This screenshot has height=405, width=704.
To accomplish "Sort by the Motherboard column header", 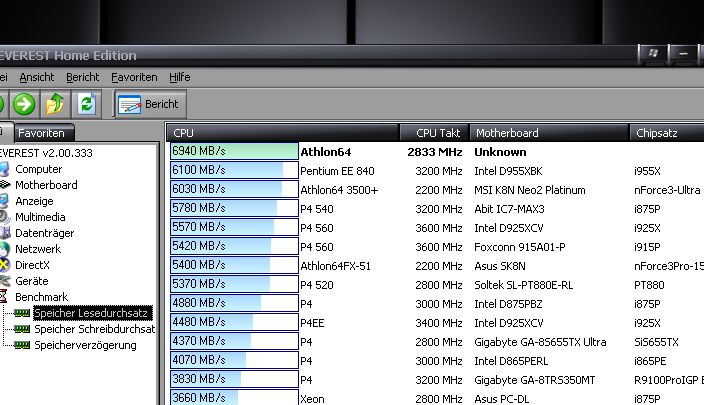I will pos(549,133).
